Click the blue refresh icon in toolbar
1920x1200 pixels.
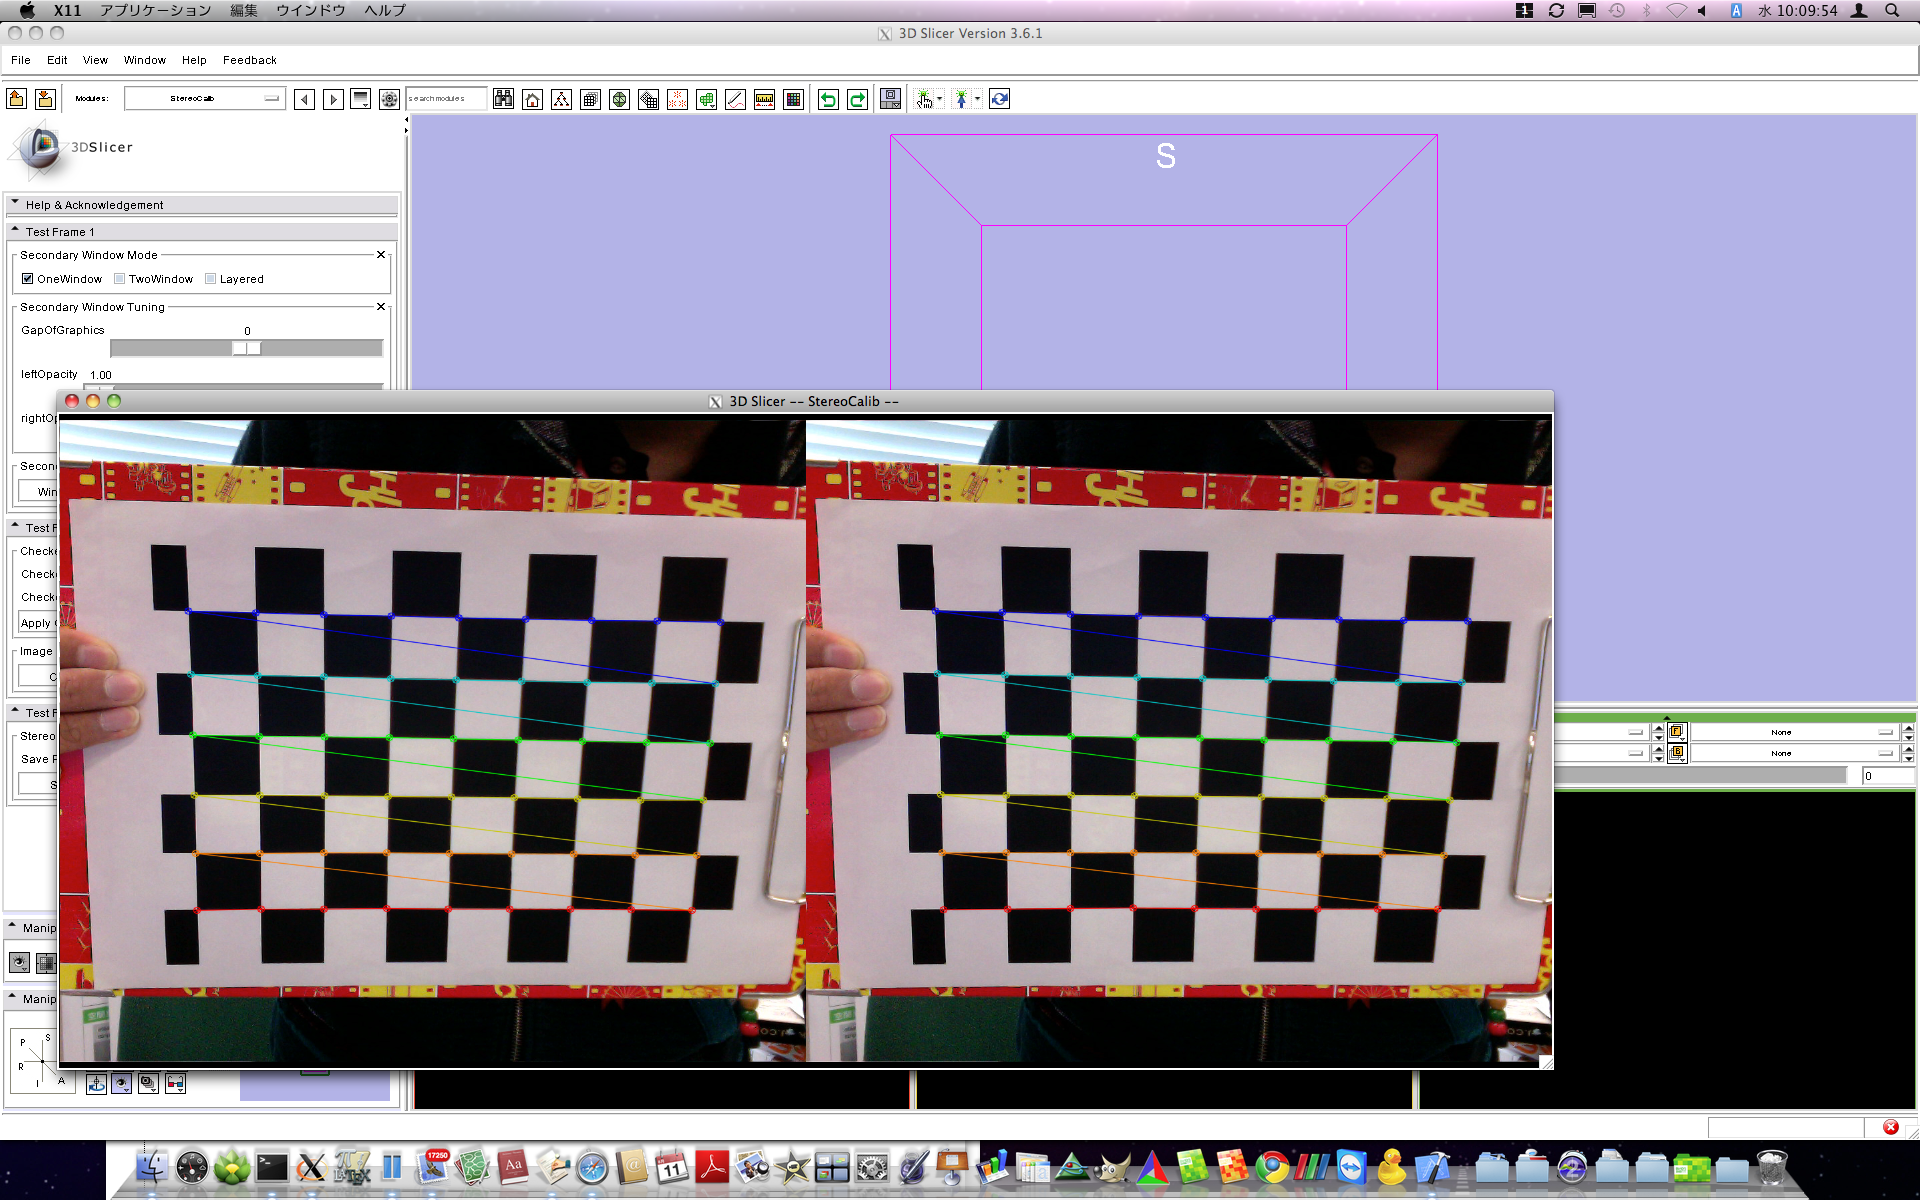(x=999, y=99)
